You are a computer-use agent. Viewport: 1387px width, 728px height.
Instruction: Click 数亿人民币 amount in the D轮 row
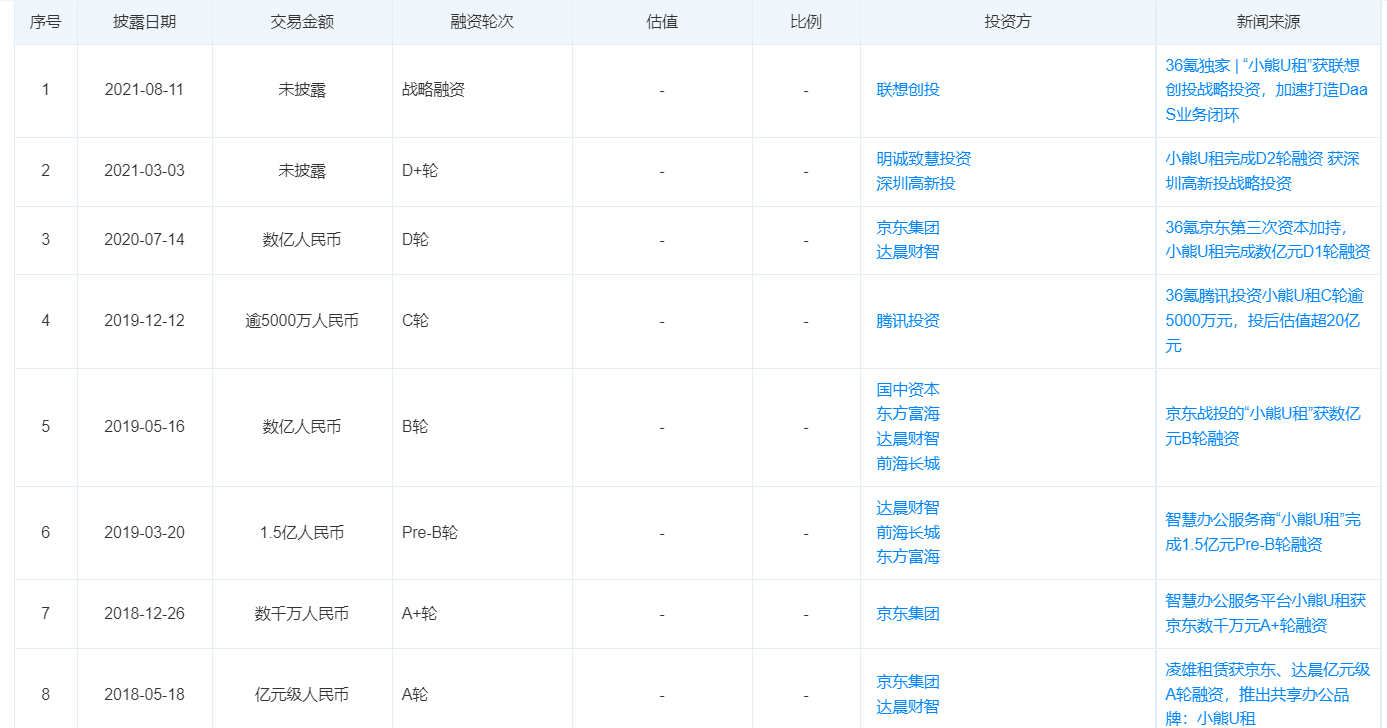coord(302,240)
